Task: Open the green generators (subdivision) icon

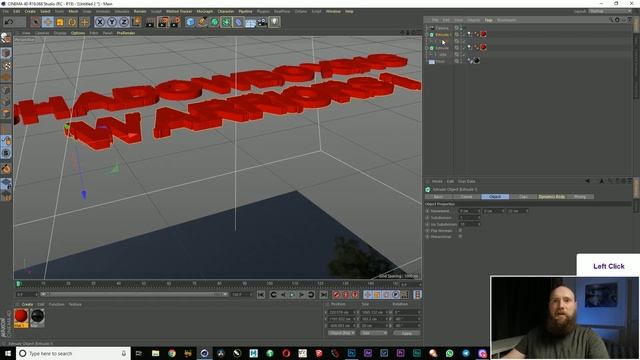Action: (214, 22)
